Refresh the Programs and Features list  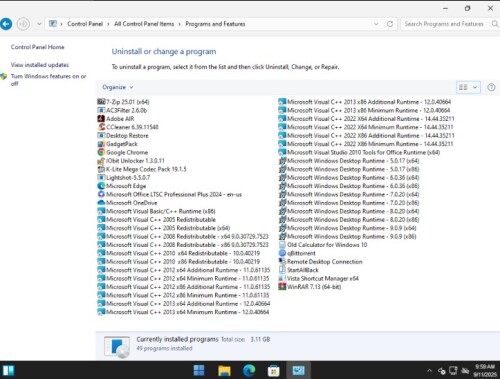coord(390,24)
